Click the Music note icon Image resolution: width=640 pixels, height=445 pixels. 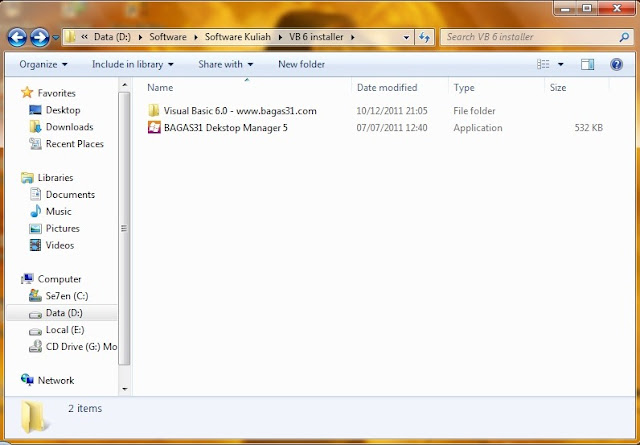tap(36, 211)
